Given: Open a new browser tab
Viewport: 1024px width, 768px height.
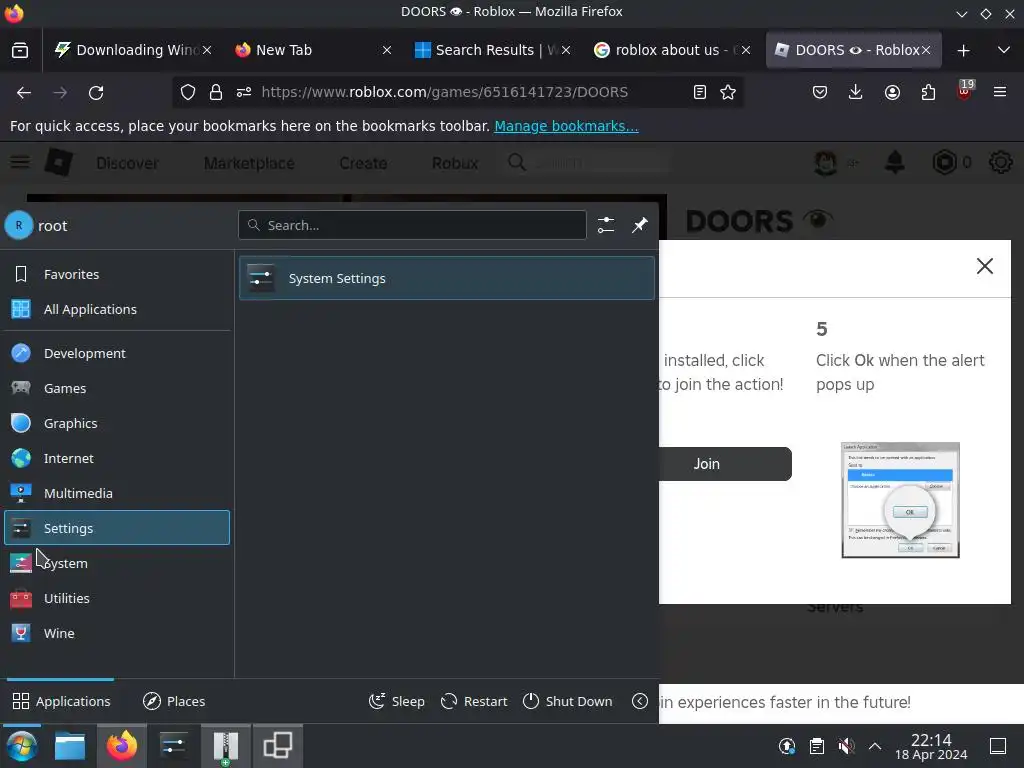Looking at the screenshot, I should click(x=963, y=50).
